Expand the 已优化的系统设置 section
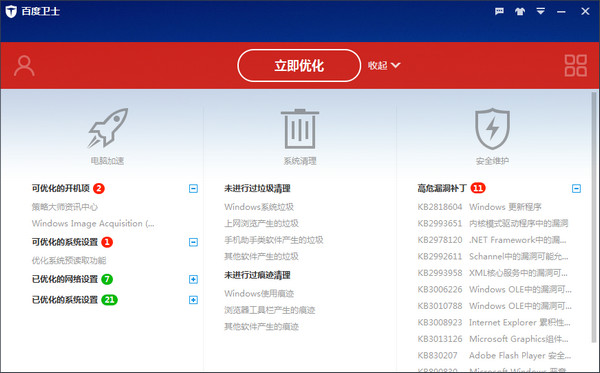The width and height of the screenshot is (600, 373). 193,300
